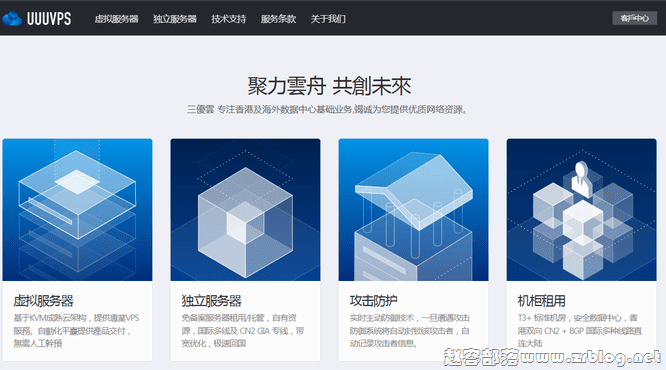Open the 关于我们 navigation item

pyautogui.click(x=328, y=19)
